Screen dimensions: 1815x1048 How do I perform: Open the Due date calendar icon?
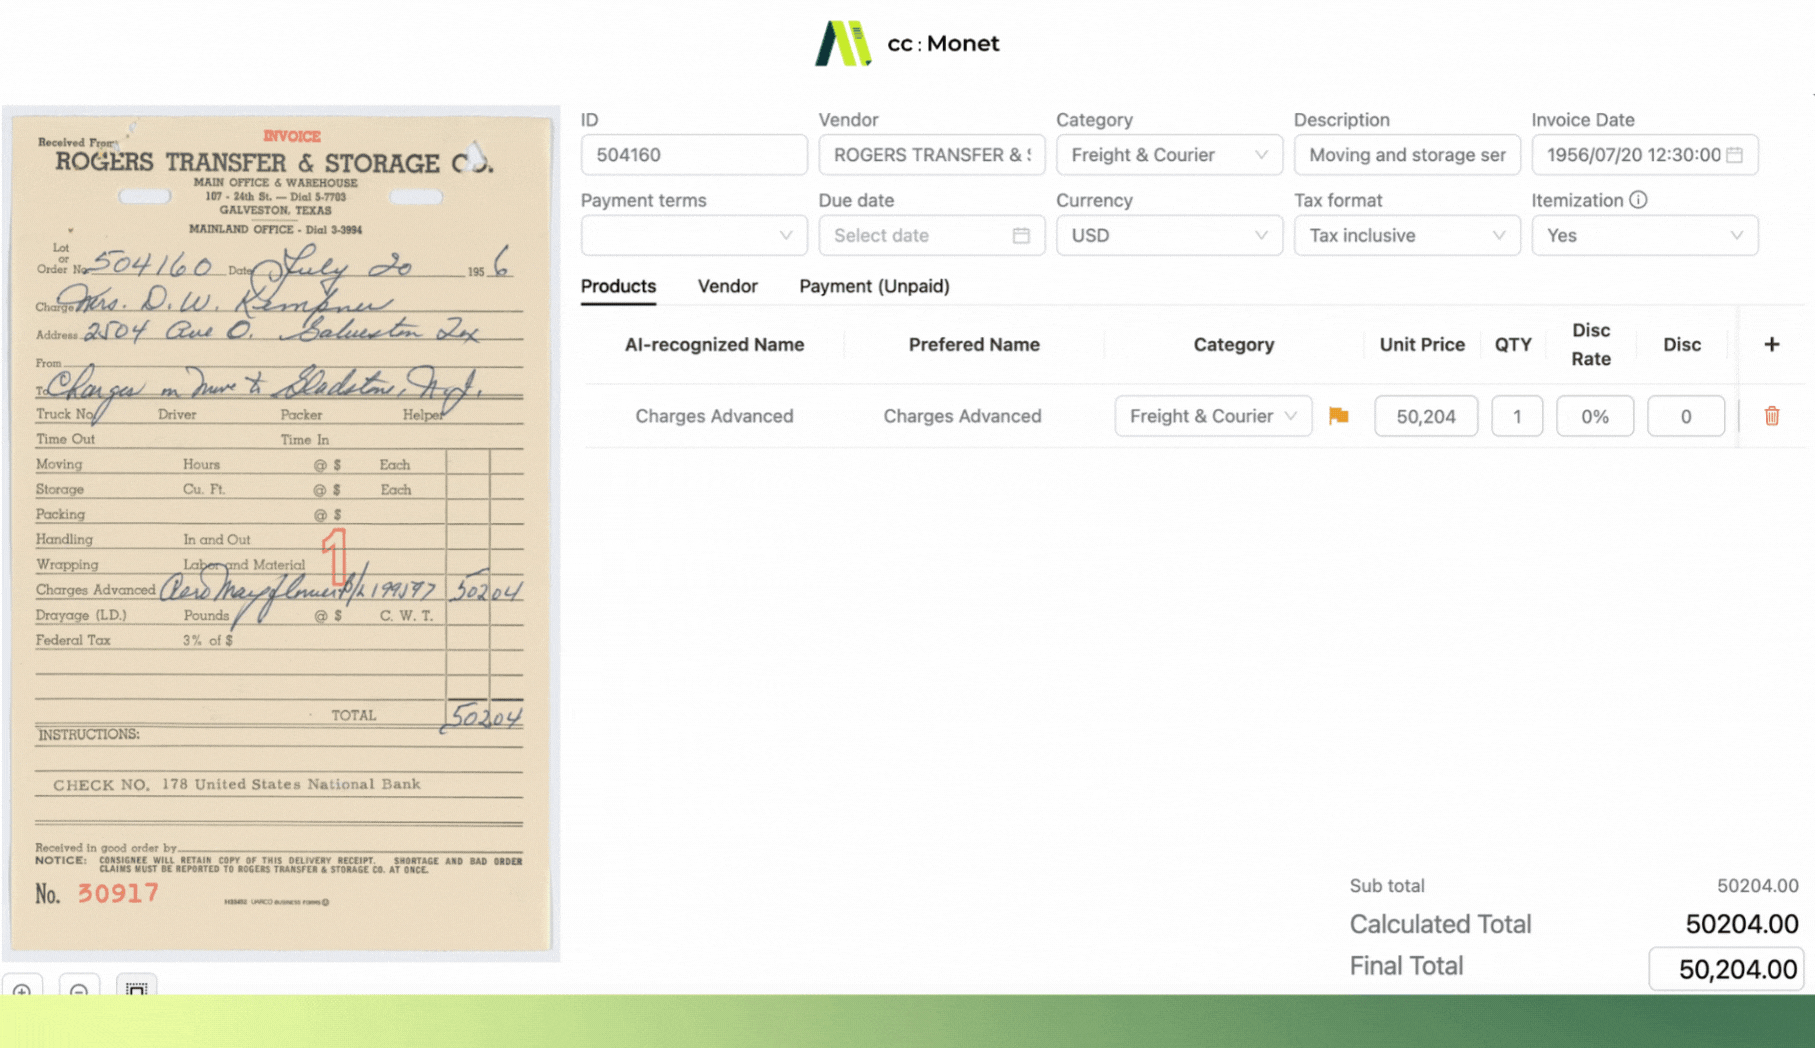(1021, 236)
